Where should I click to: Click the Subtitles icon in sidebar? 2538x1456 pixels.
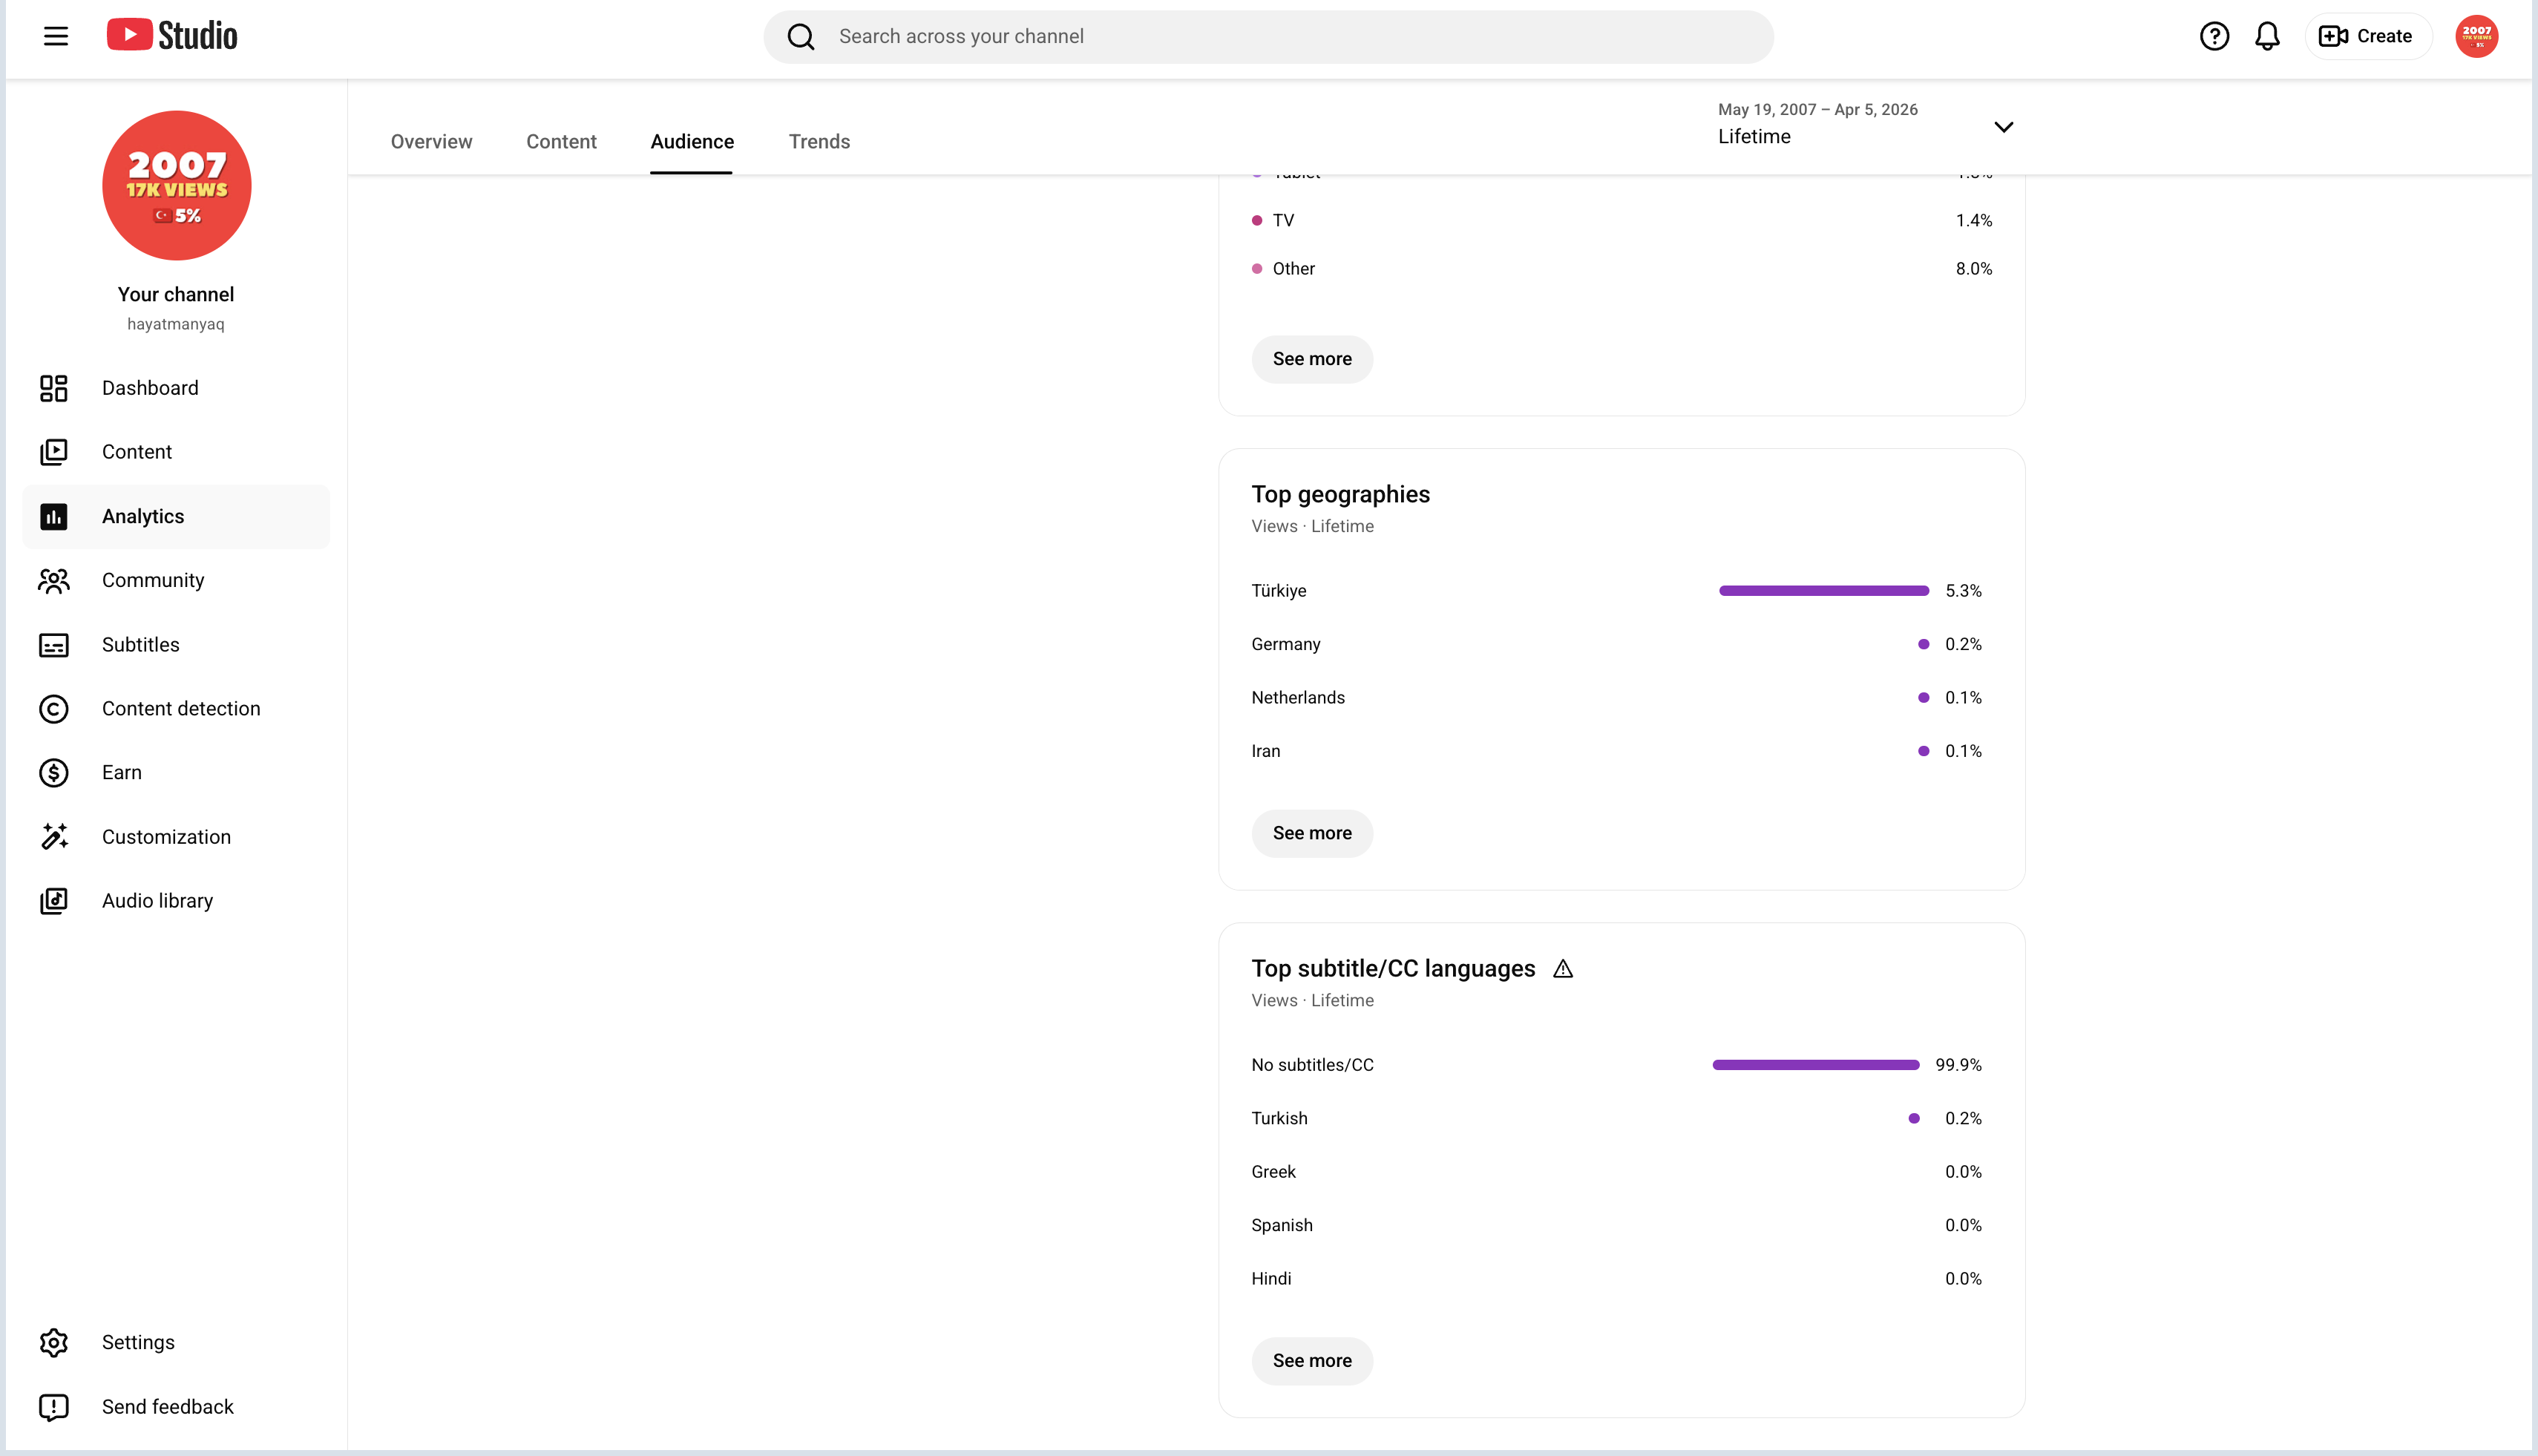[x=54, y=645]
